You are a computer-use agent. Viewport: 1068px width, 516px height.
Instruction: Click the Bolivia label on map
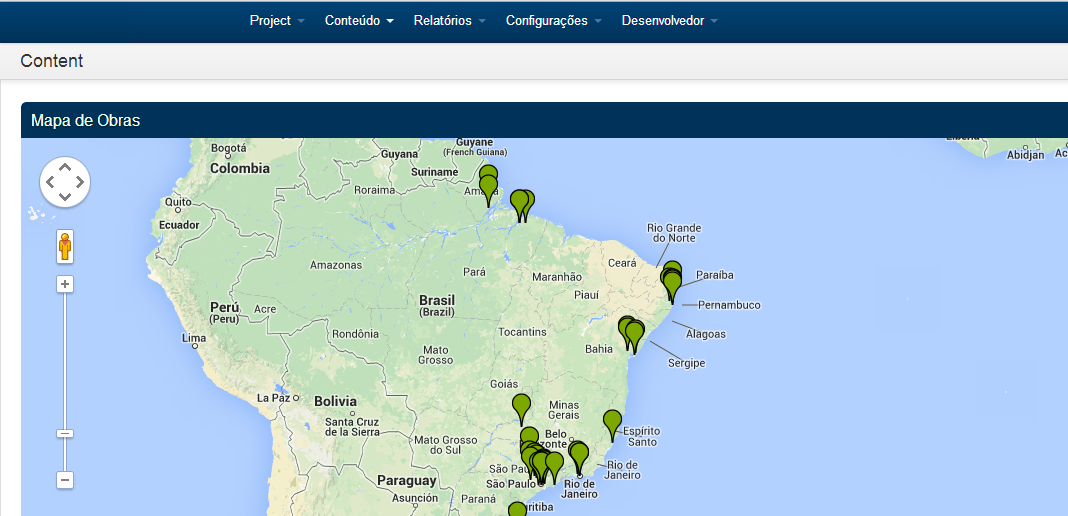335,402
